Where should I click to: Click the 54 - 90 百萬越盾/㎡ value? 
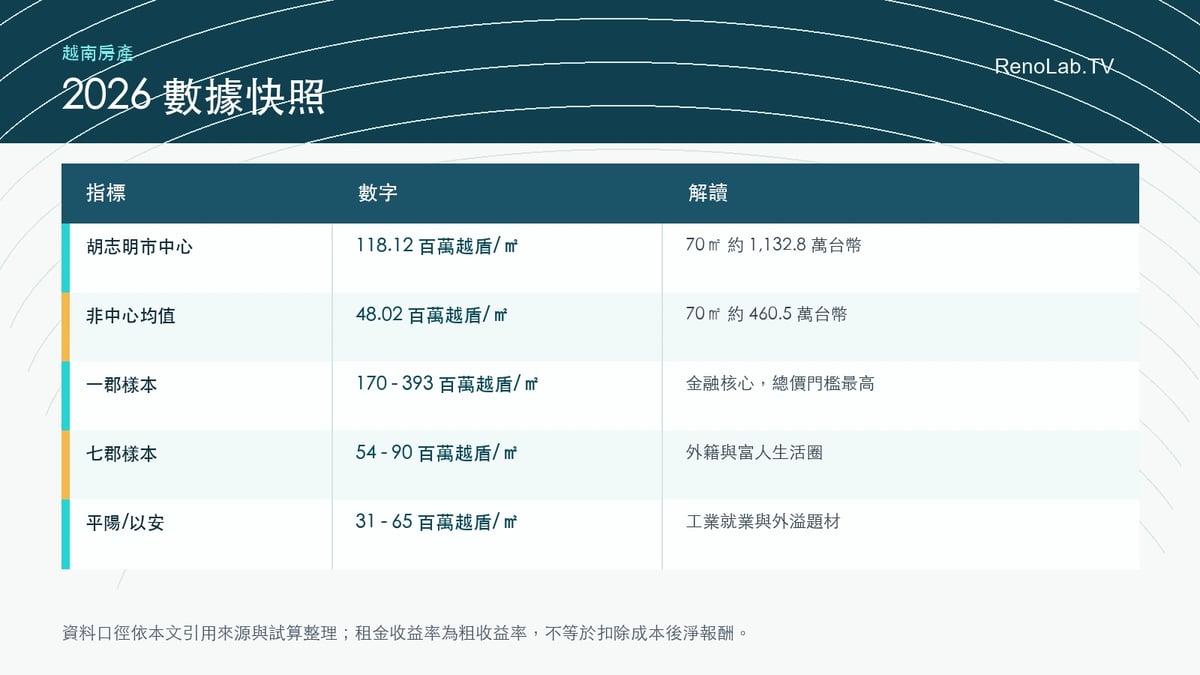pos(436,452)
